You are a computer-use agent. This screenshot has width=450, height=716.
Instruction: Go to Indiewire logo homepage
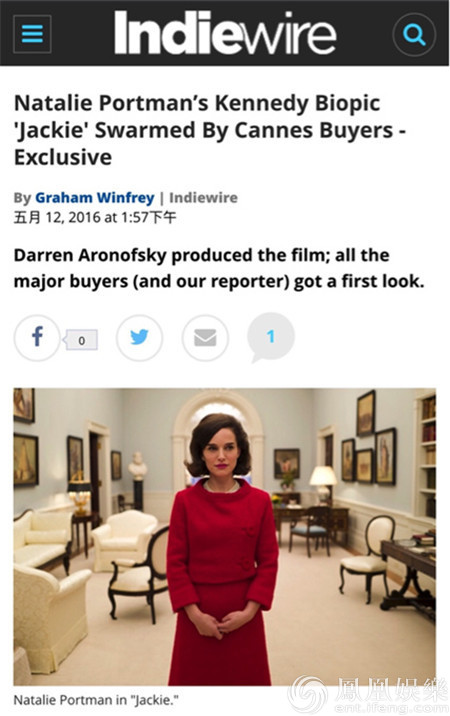point(225,33)
